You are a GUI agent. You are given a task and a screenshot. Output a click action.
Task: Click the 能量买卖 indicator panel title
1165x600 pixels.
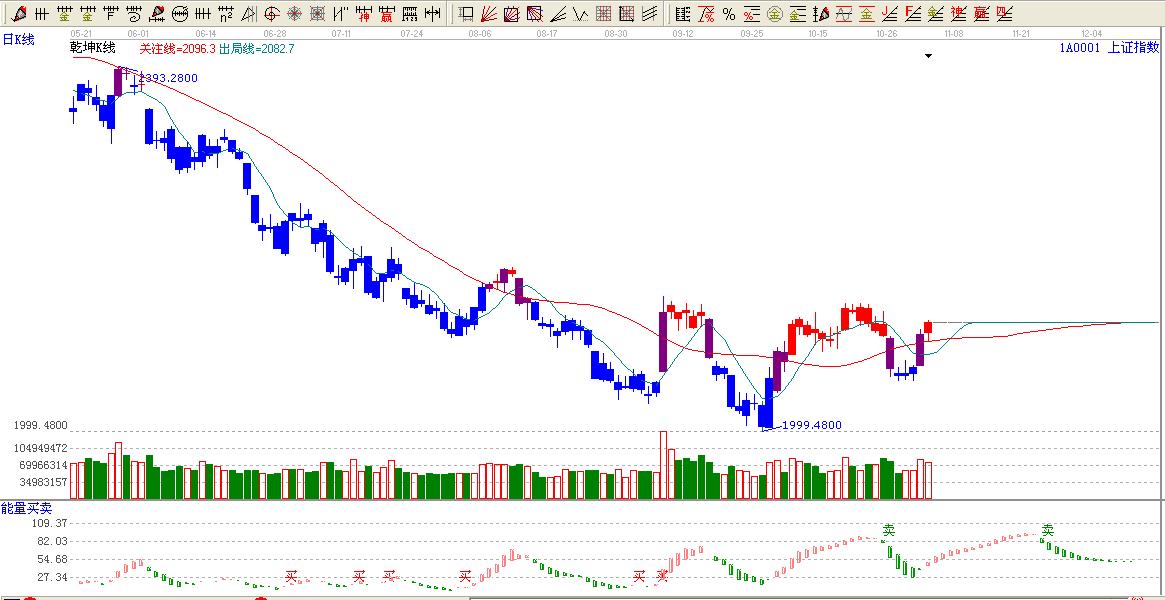pyautogui.click(x=26, y=509)
